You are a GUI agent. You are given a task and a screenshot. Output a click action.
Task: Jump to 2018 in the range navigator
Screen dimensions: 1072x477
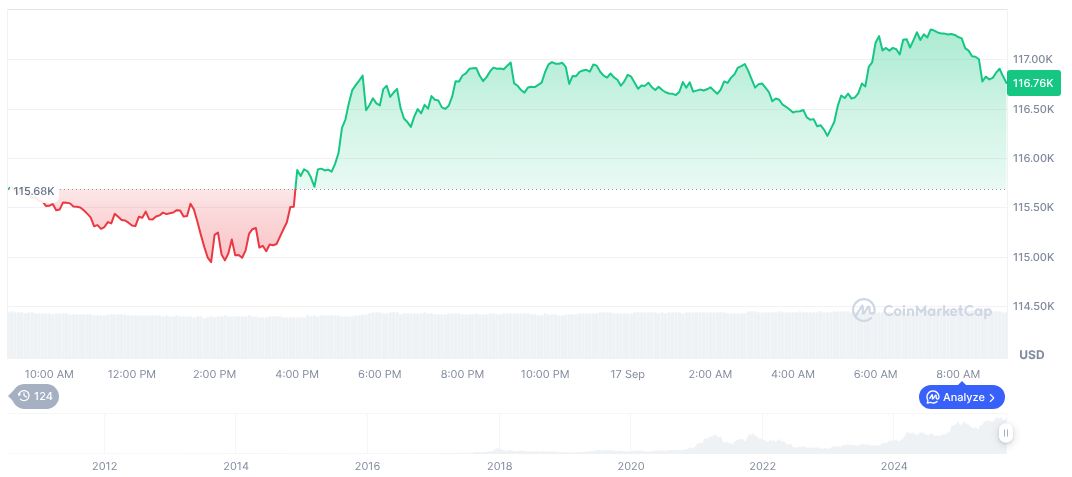499,465
